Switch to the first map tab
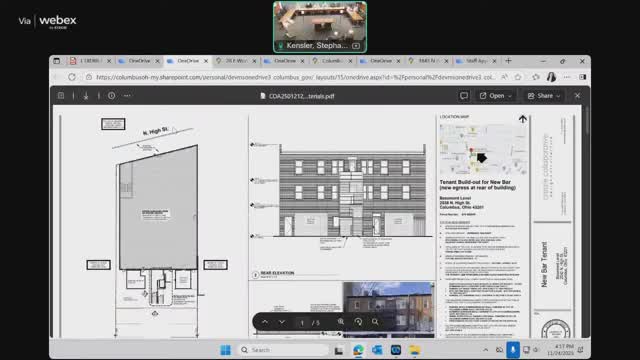Image resolution: width=640 pixels, height=360 pixels. click(236, 61)
